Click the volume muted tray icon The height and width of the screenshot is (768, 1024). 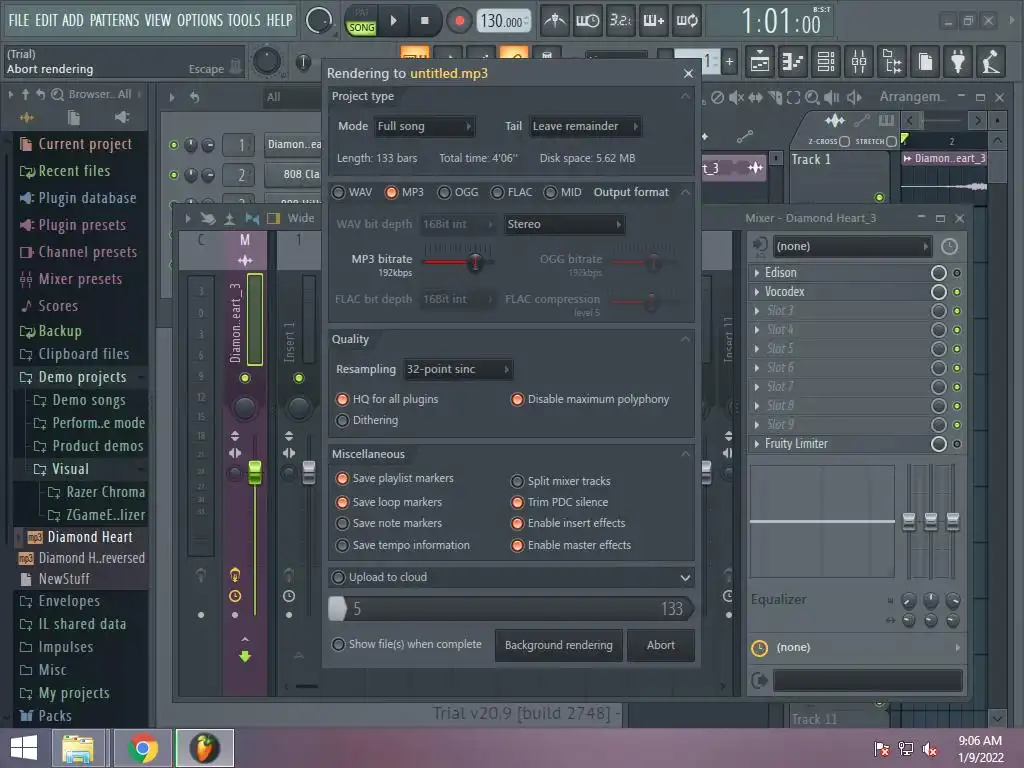point(930,749)
